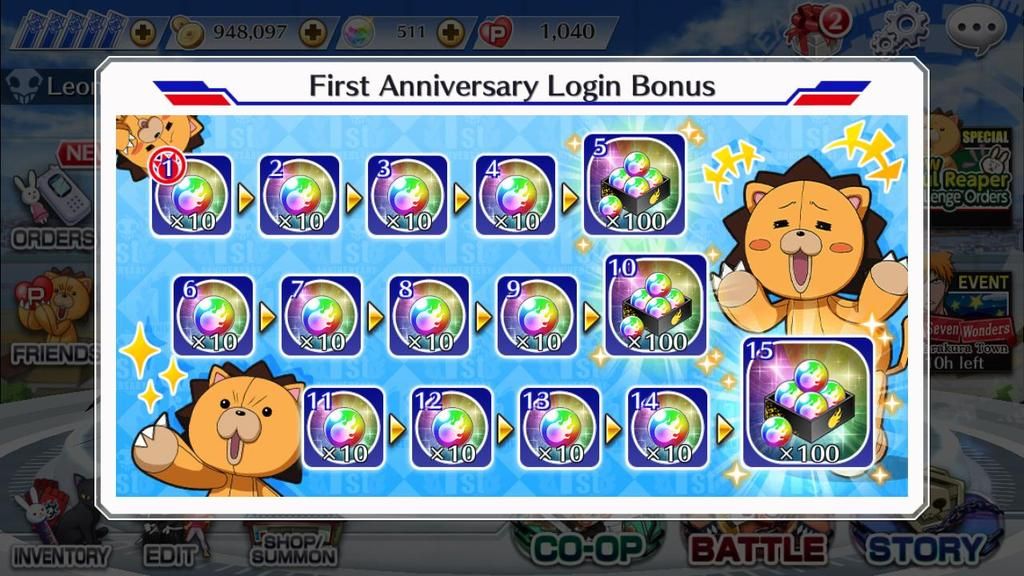Add spirit orbs with plus beside 511
The height and width of the screenshot is (576, 1024).
[x=451, y=32]
